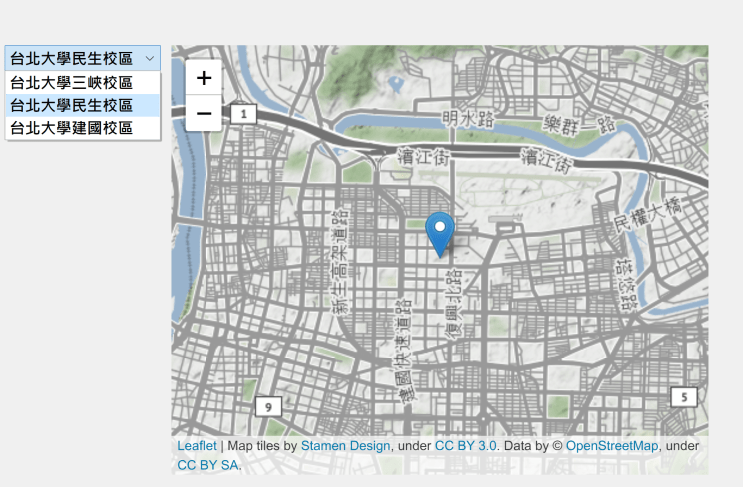This screenshot has width=743, height=487.
Task: Click the 明水路 road label on map
Action: point(470,119)
